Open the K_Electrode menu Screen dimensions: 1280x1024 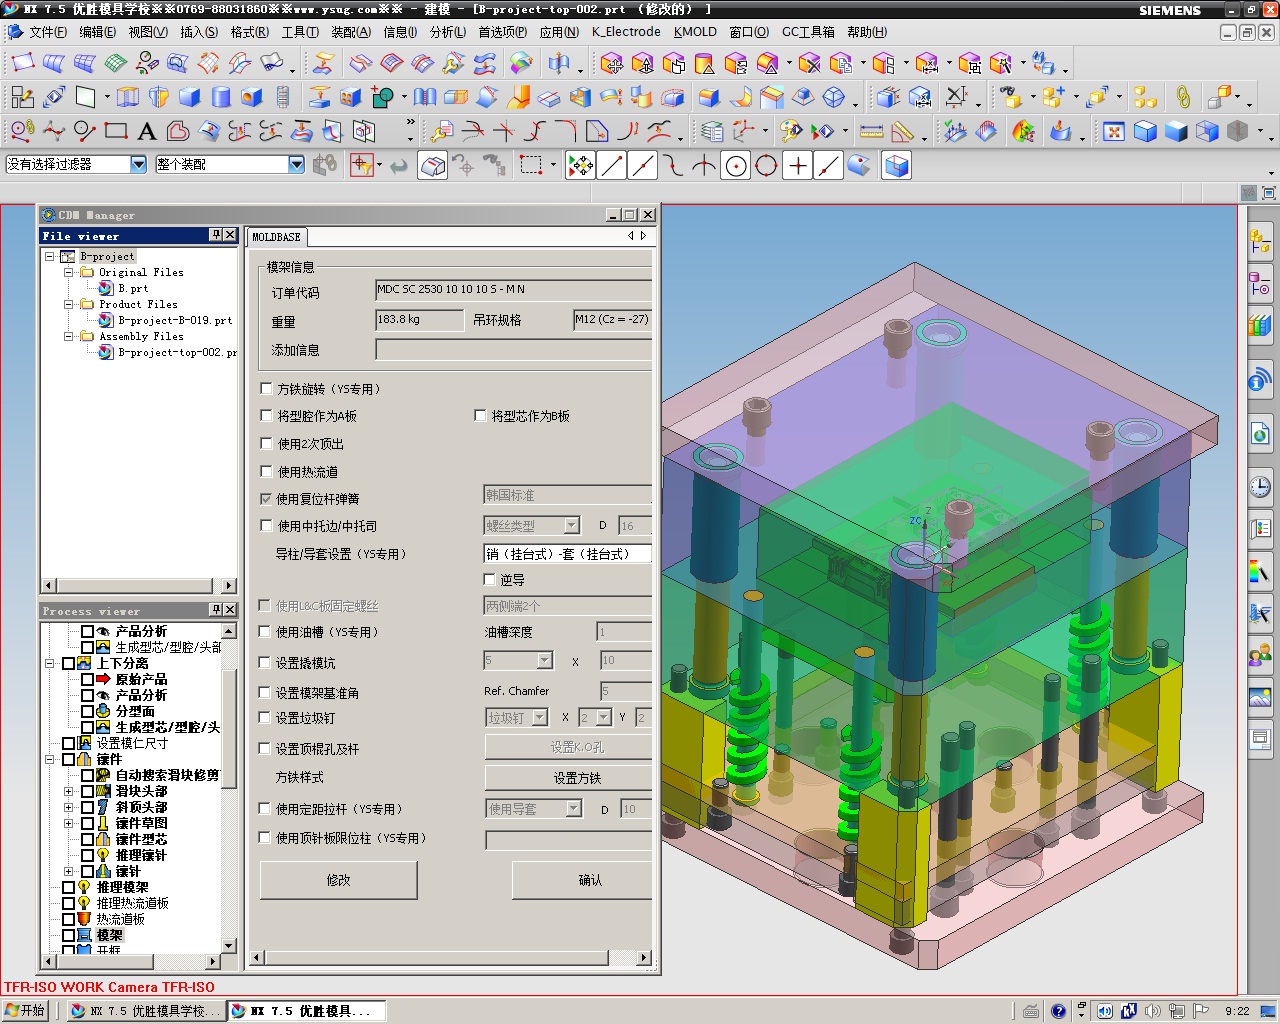[x=626, y=32]
